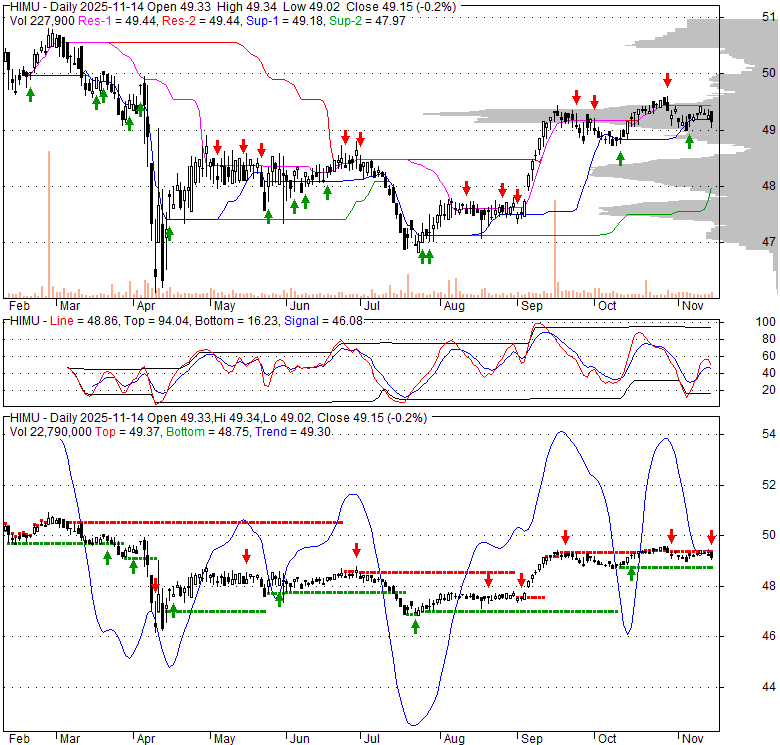The image size is (780, 745).
Task: Click the Close 49.15 (-0.2%) text in top header
Action: point(401,7)
